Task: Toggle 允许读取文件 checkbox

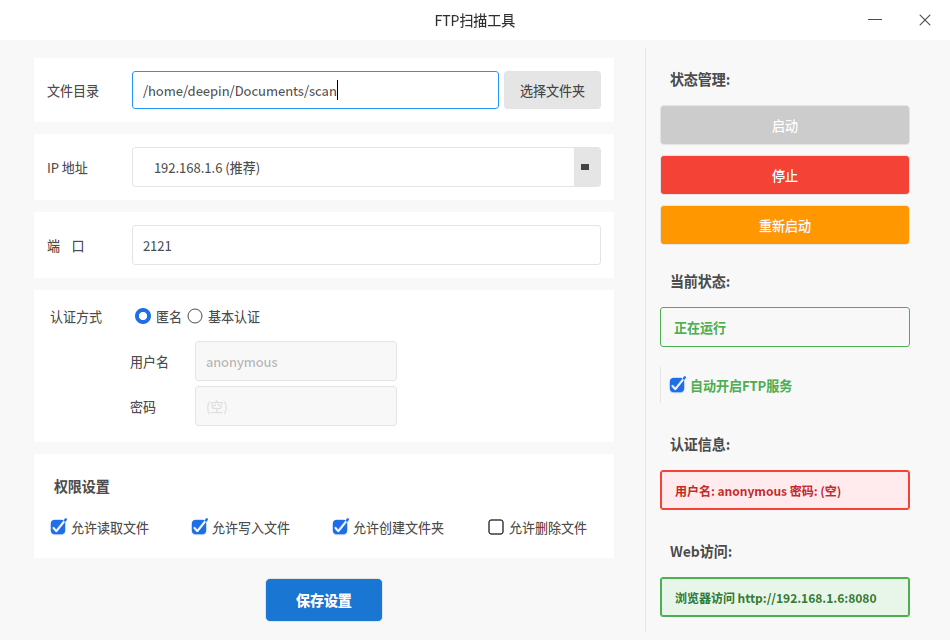Action: pyautogui.click(x=58, y=527)
